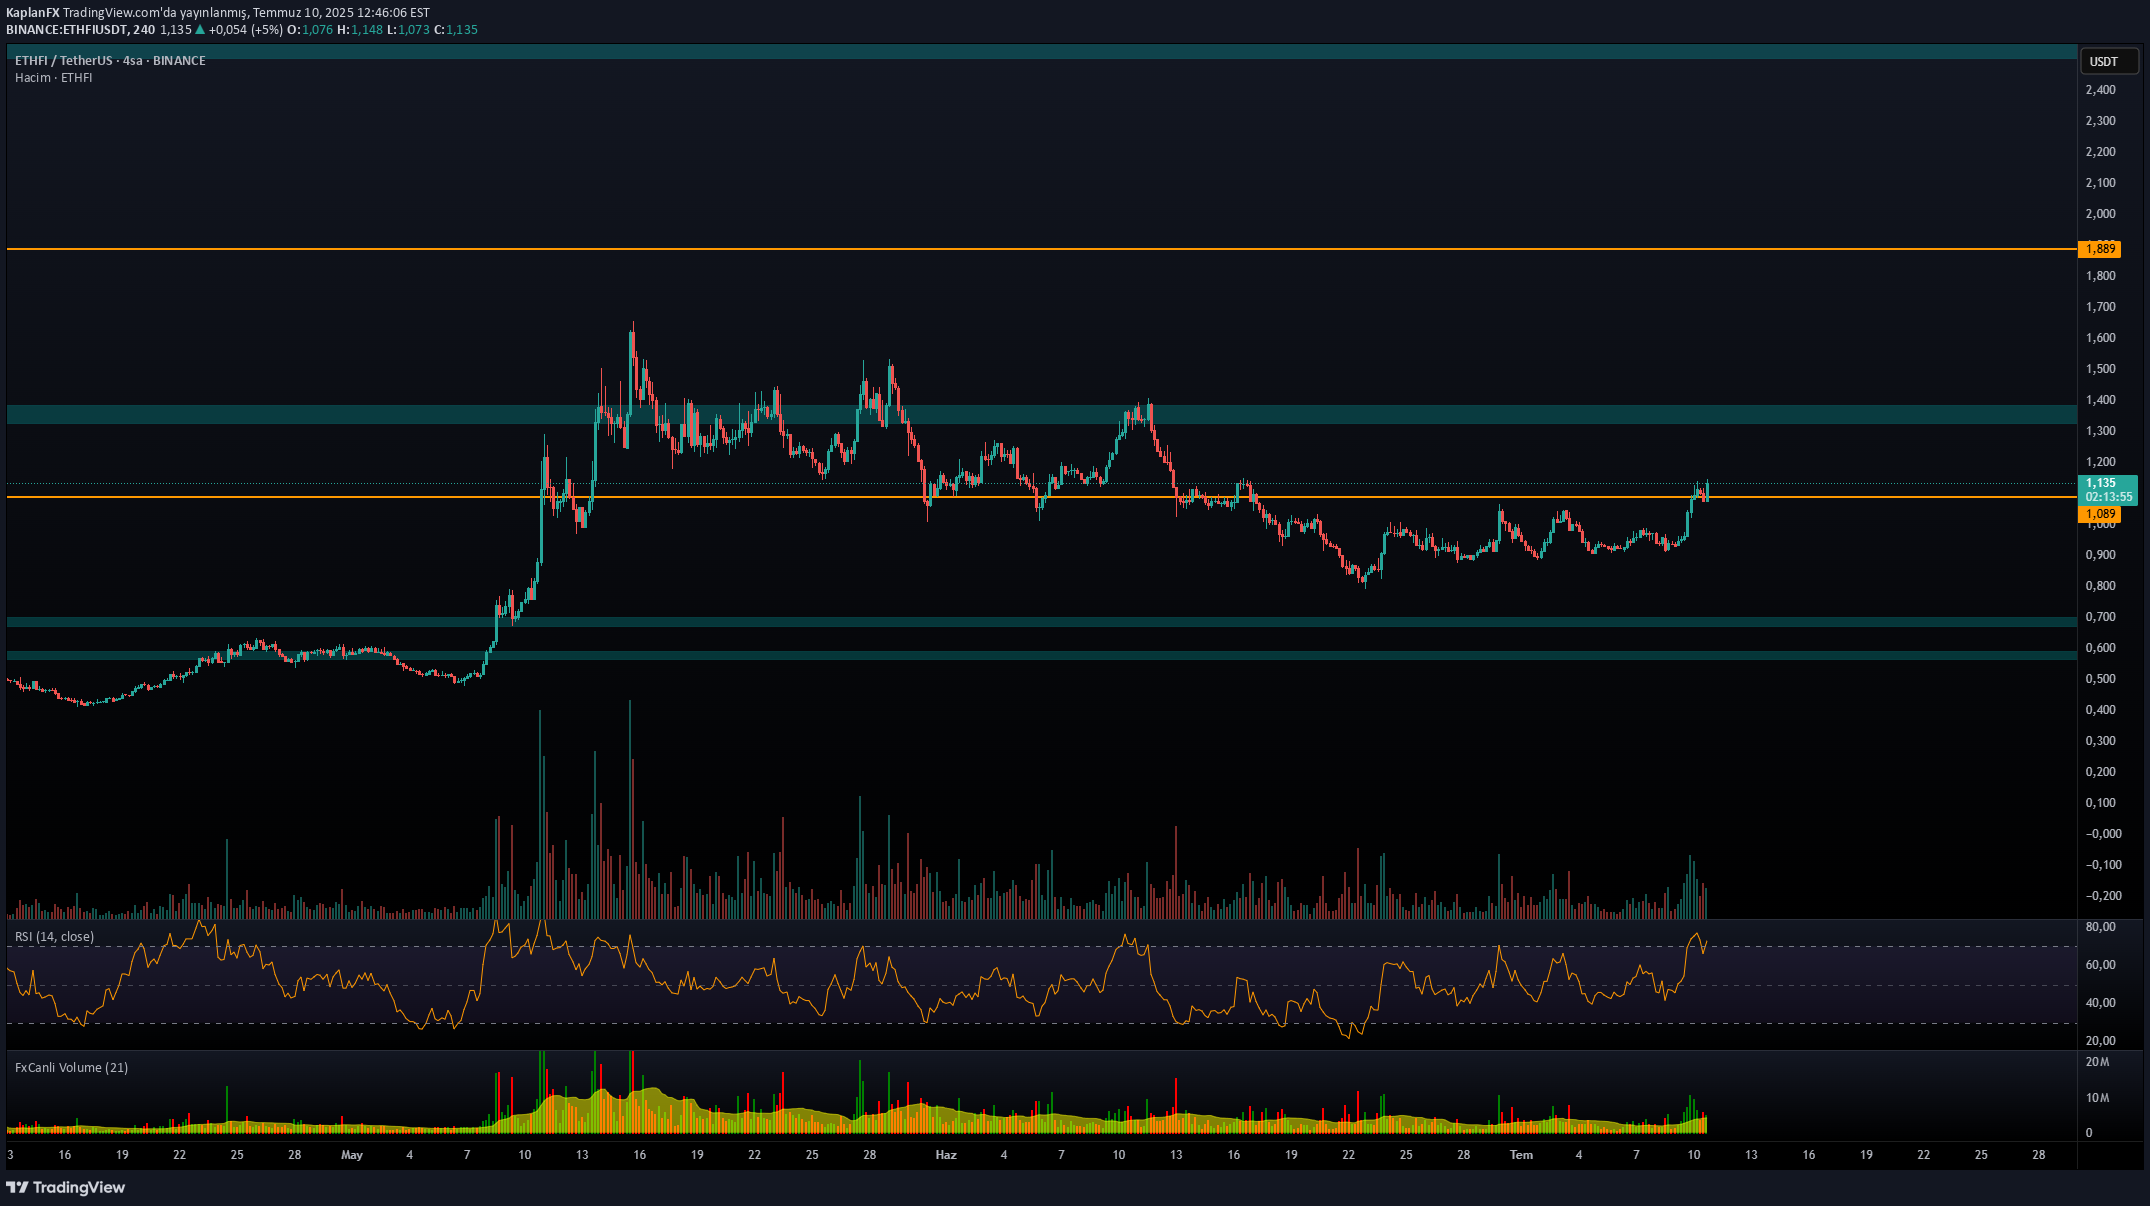This screenshot has width=2150, height=1206.
Task: Click the Hacim · ETHFI indicator legend
Action: (53, 78)
